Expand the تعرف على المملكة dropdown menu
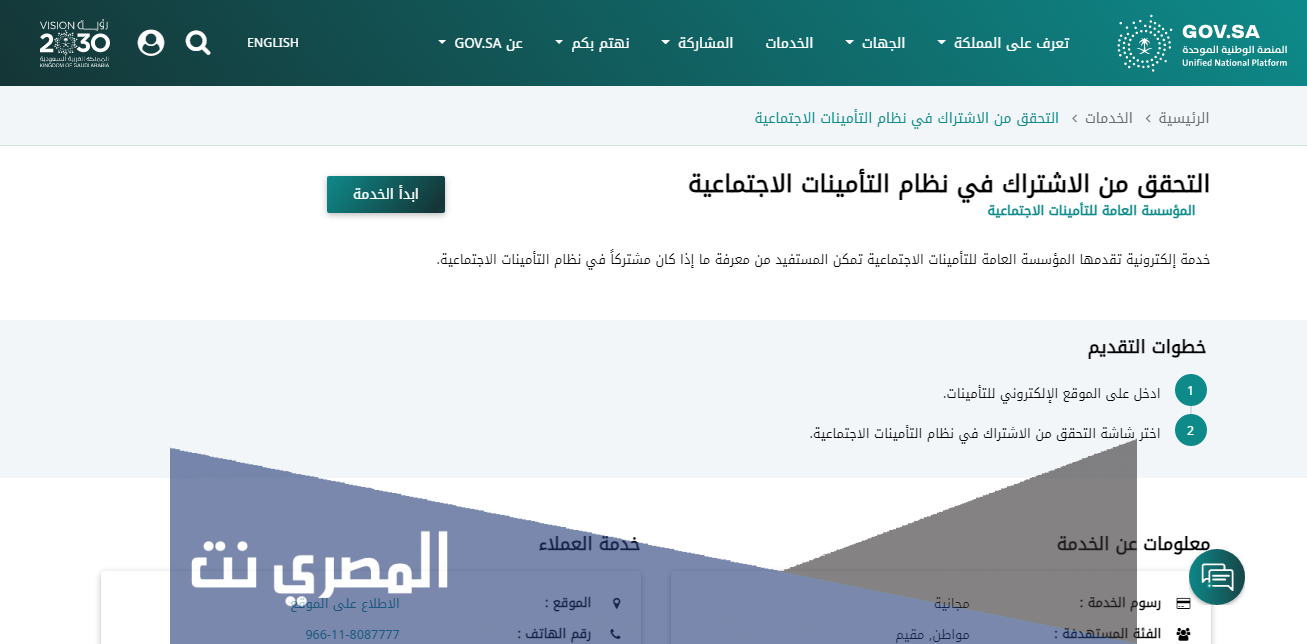Screen dimensions: 1307x644 1003,43
